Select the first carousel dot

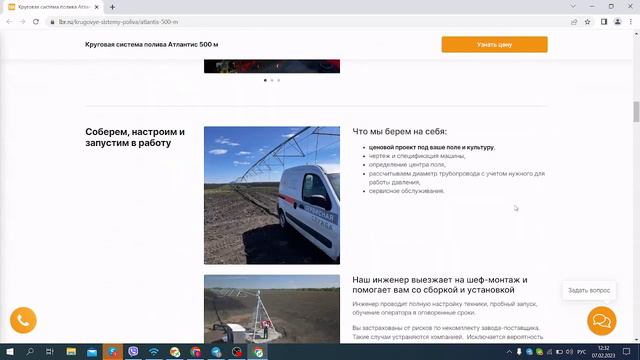[x=265, y=80]
